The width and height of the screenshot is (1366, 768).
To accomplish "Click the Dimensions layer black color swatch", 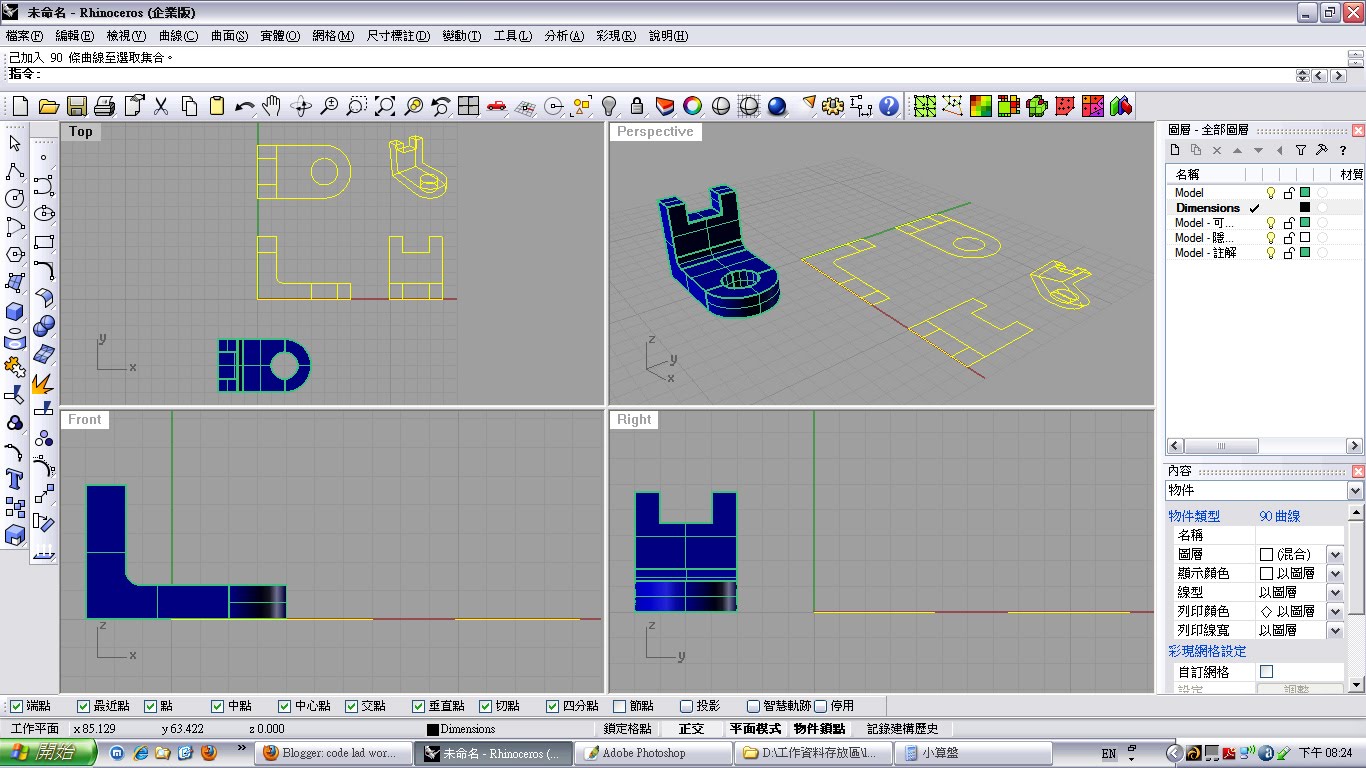I will [x=1304, y=207].
